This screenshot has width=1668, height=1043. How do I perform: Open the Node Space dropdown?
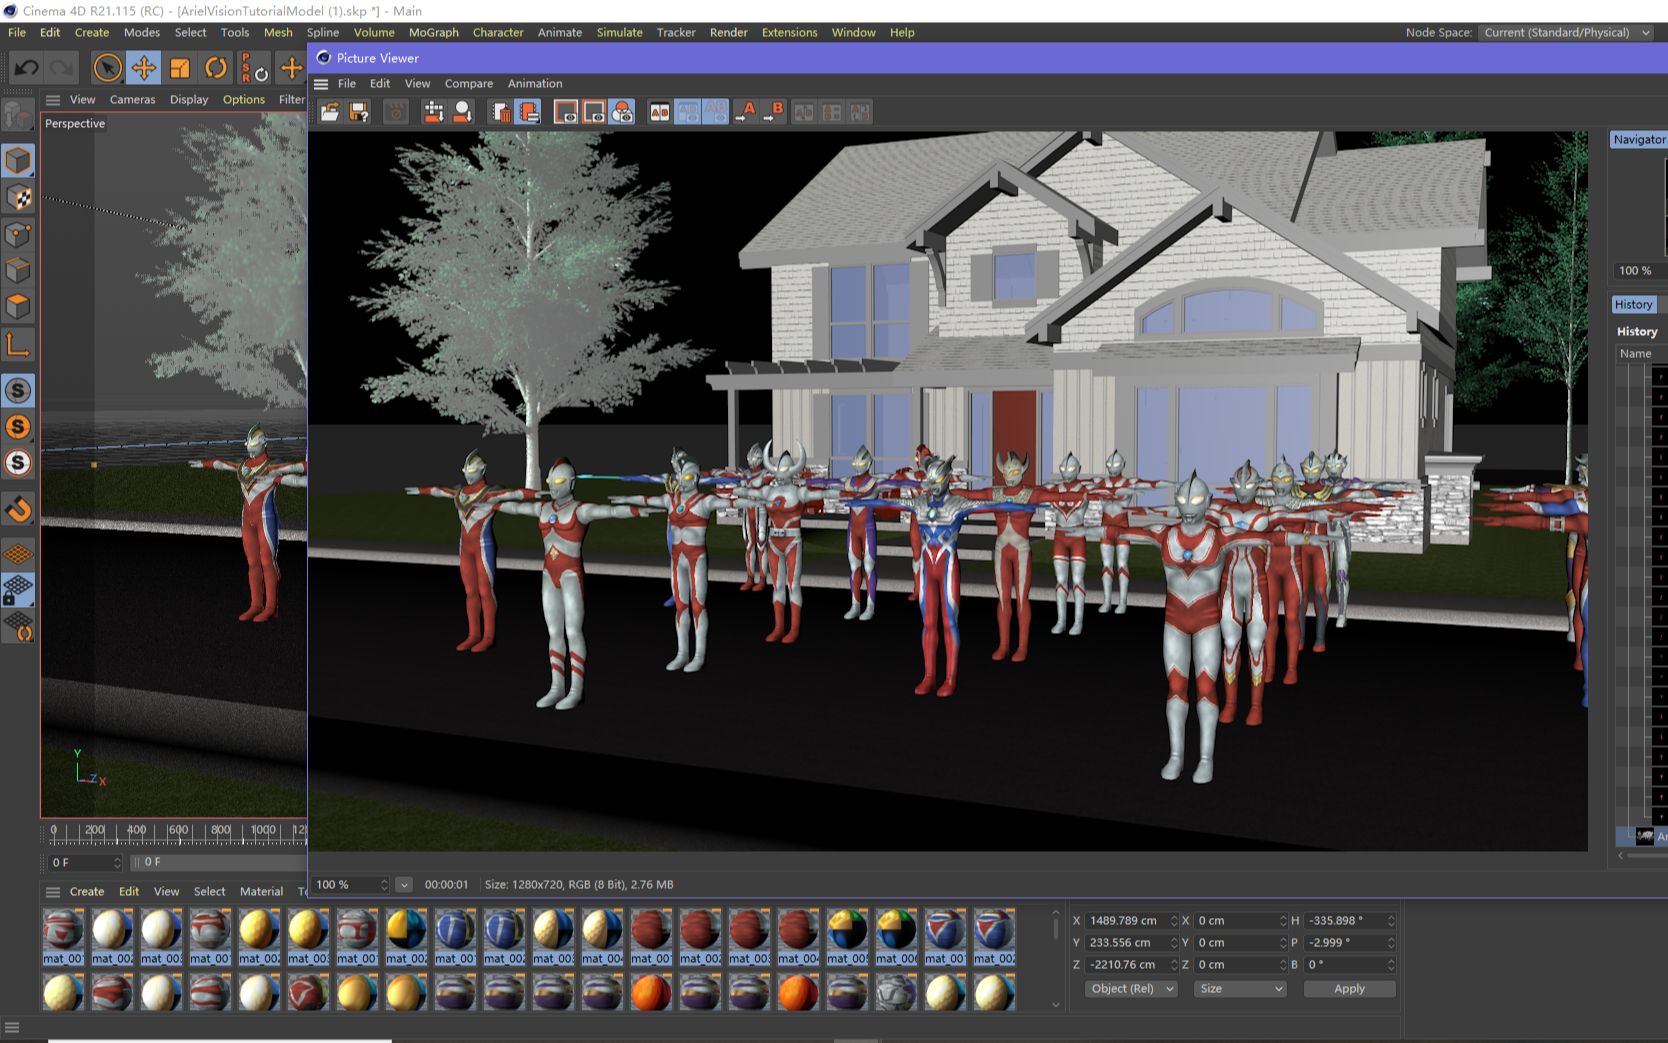[x=1566, y=32]
